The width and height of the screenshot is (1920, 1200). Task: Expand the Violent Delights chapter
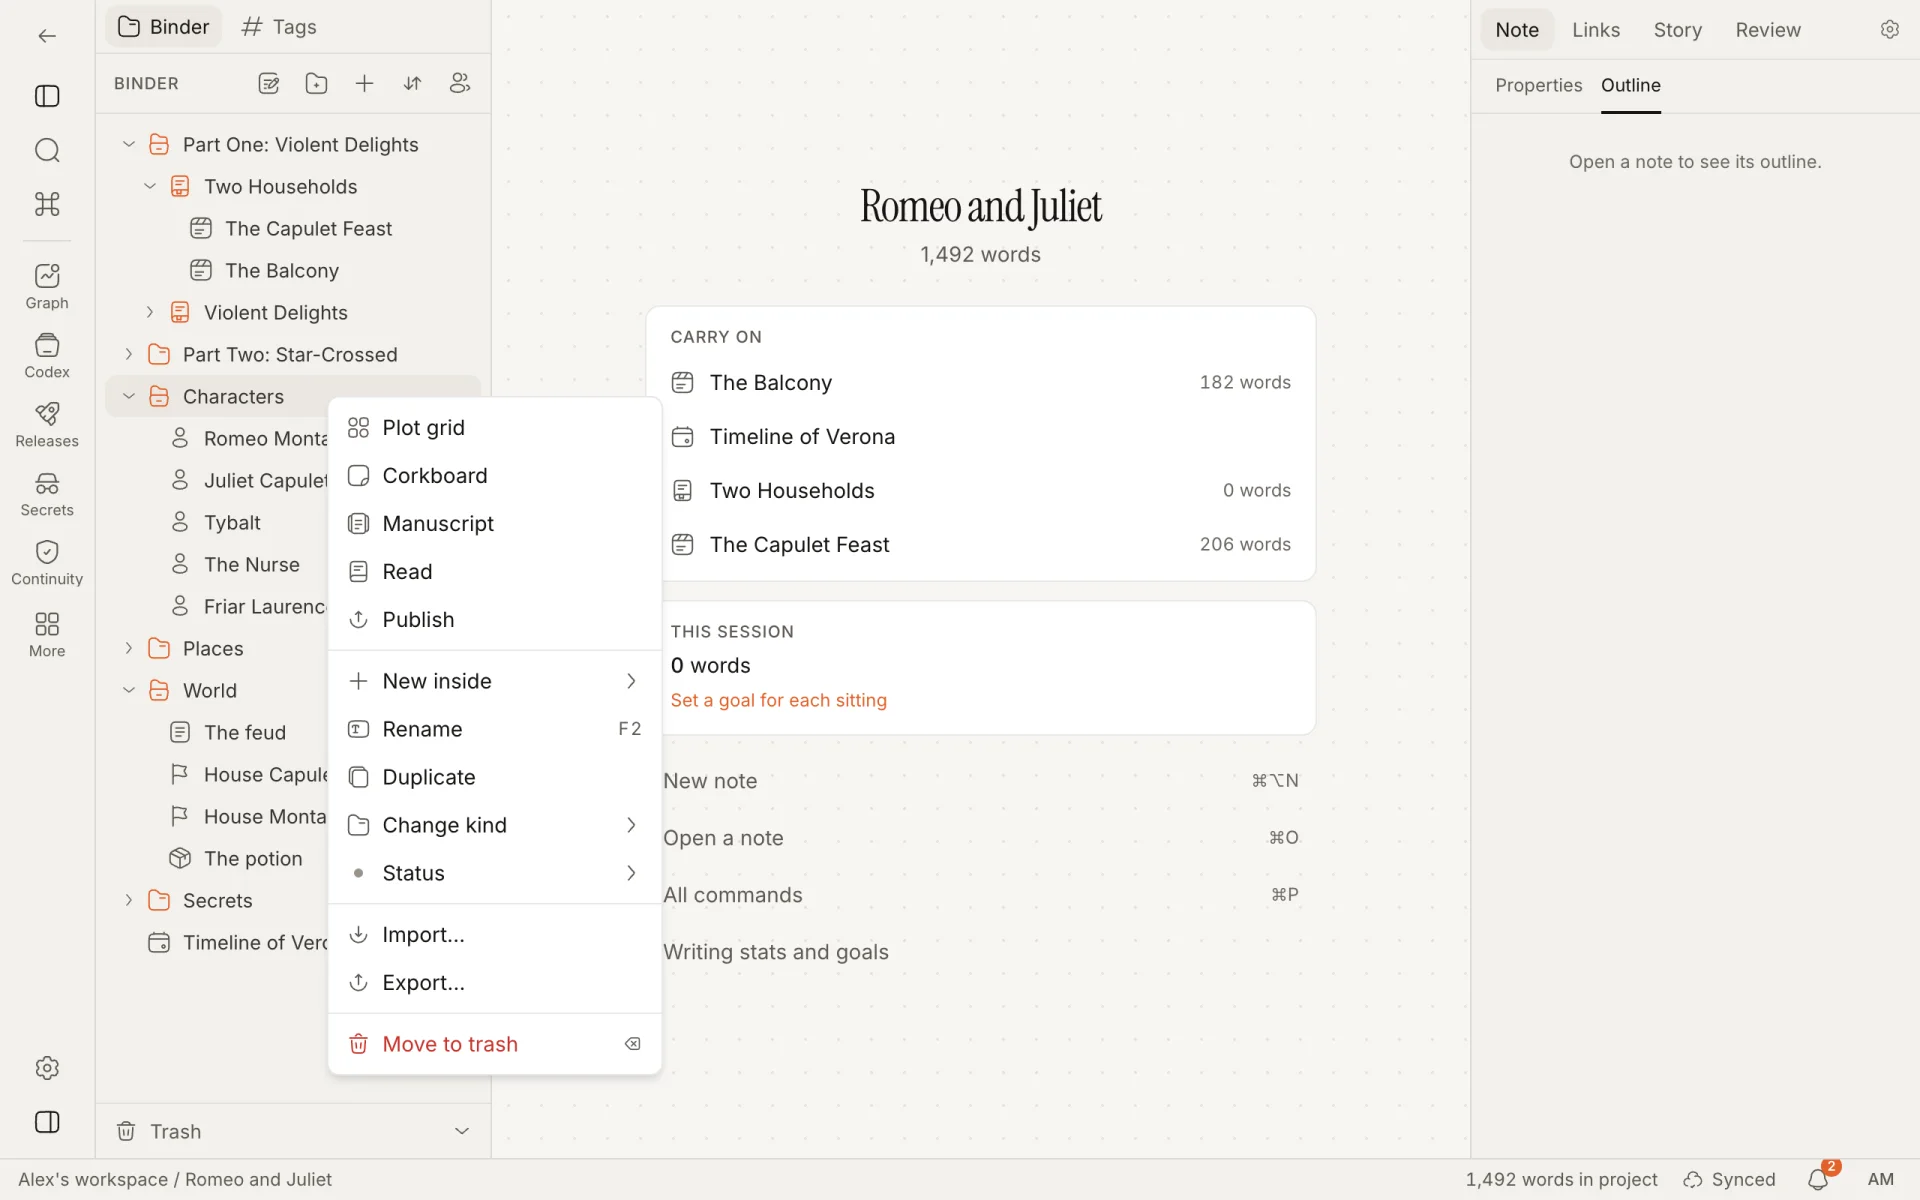[x=150, y=312]
